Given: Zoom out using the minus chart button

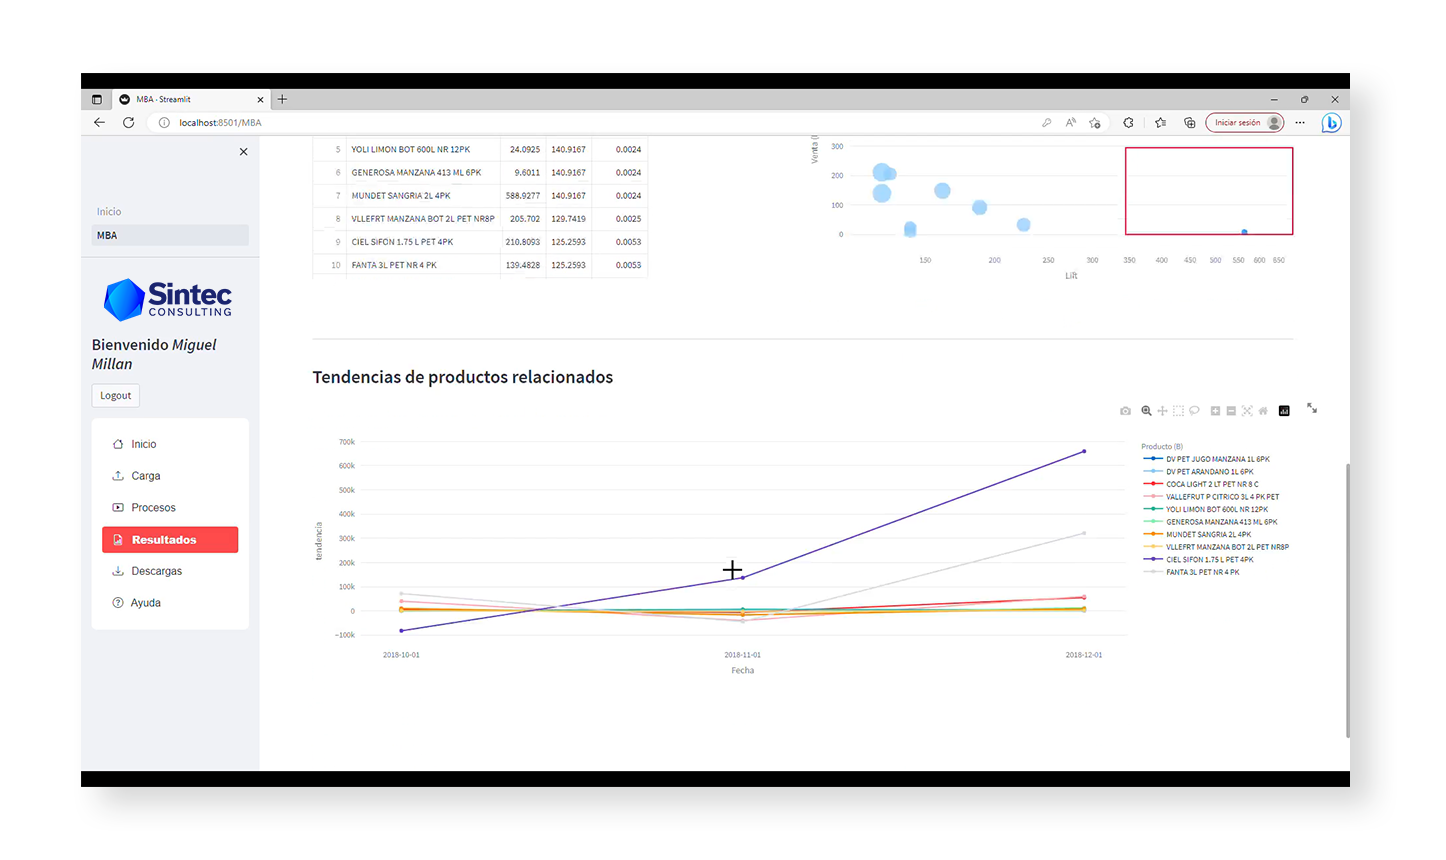Looking at the screenshot, I should click(x=1231, y=411).
